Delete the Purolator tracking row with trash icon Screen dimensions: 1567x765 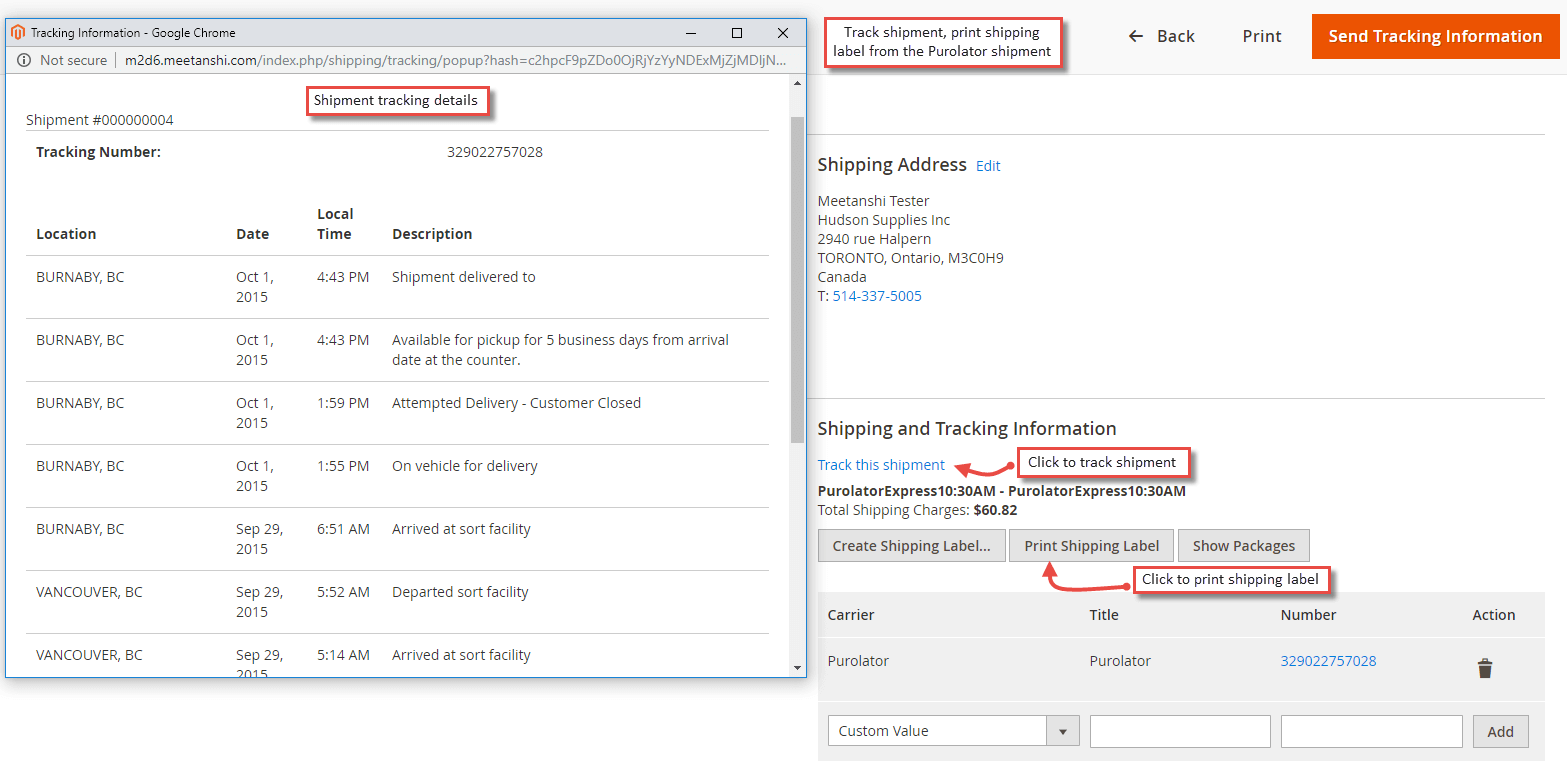1485,668
